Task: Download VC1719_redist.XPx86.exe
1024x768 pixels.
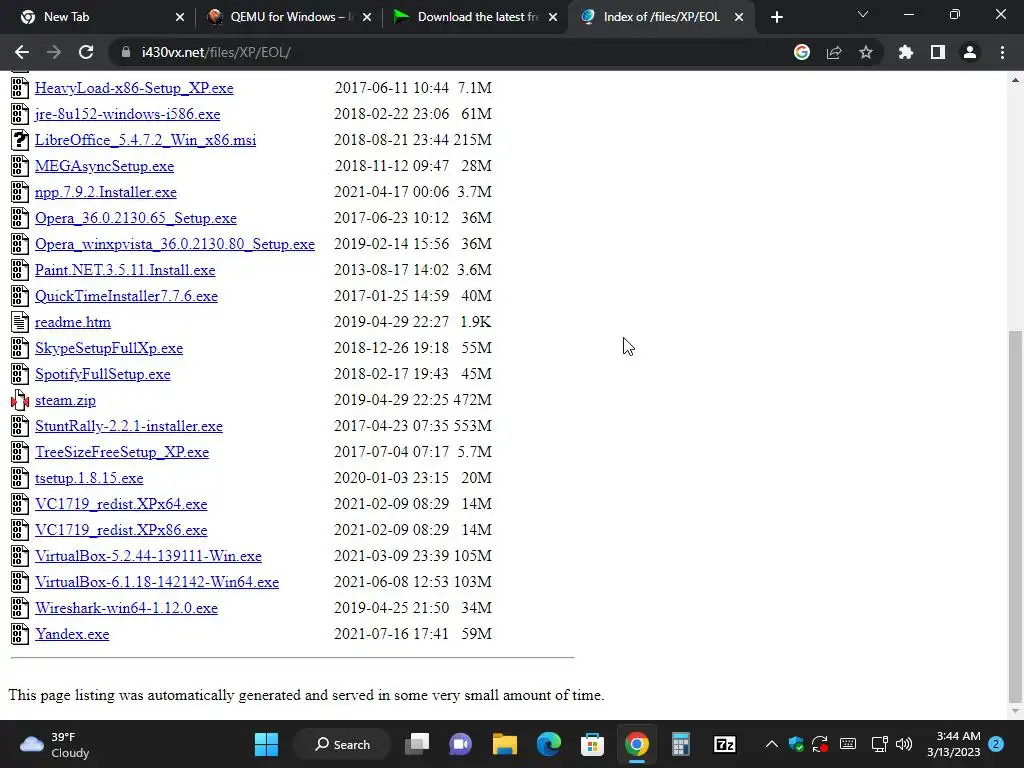Action: point(121,530)
